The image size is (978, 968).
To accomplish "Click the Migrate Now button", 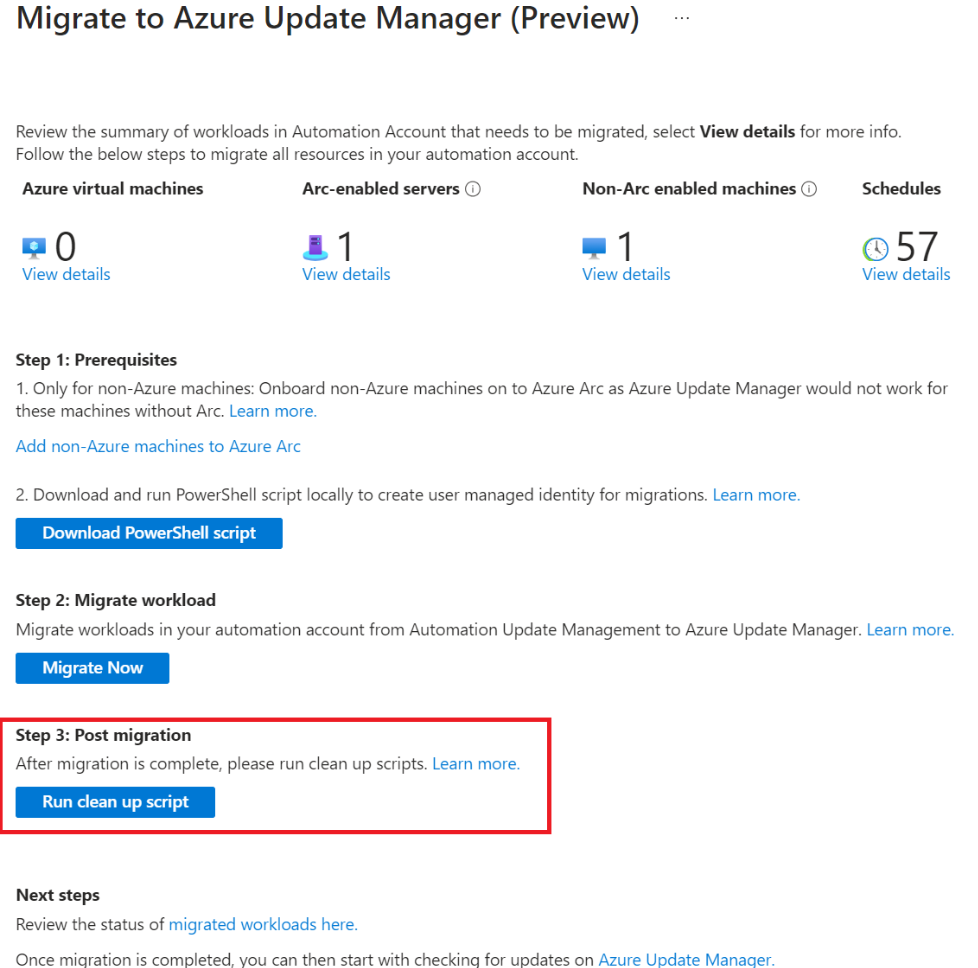I will (92, 668).
